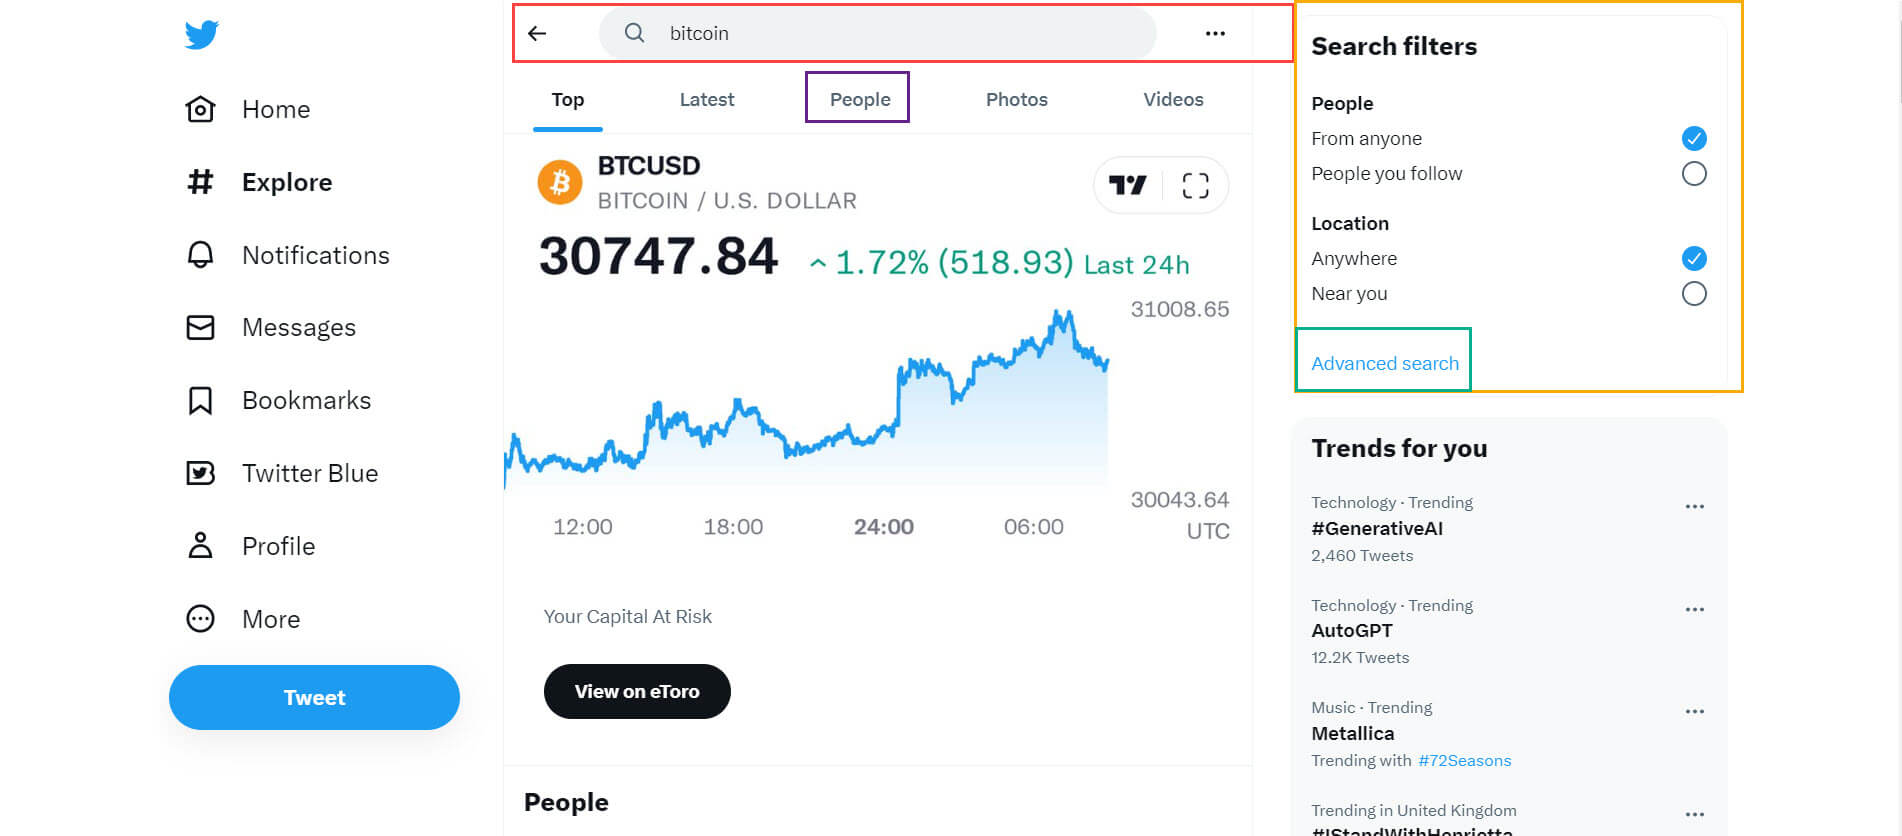The width and height of the screenshot is (1902, 836).
Task: Open more options for #GenerativeAI trend
Action: coord(1694,506)
